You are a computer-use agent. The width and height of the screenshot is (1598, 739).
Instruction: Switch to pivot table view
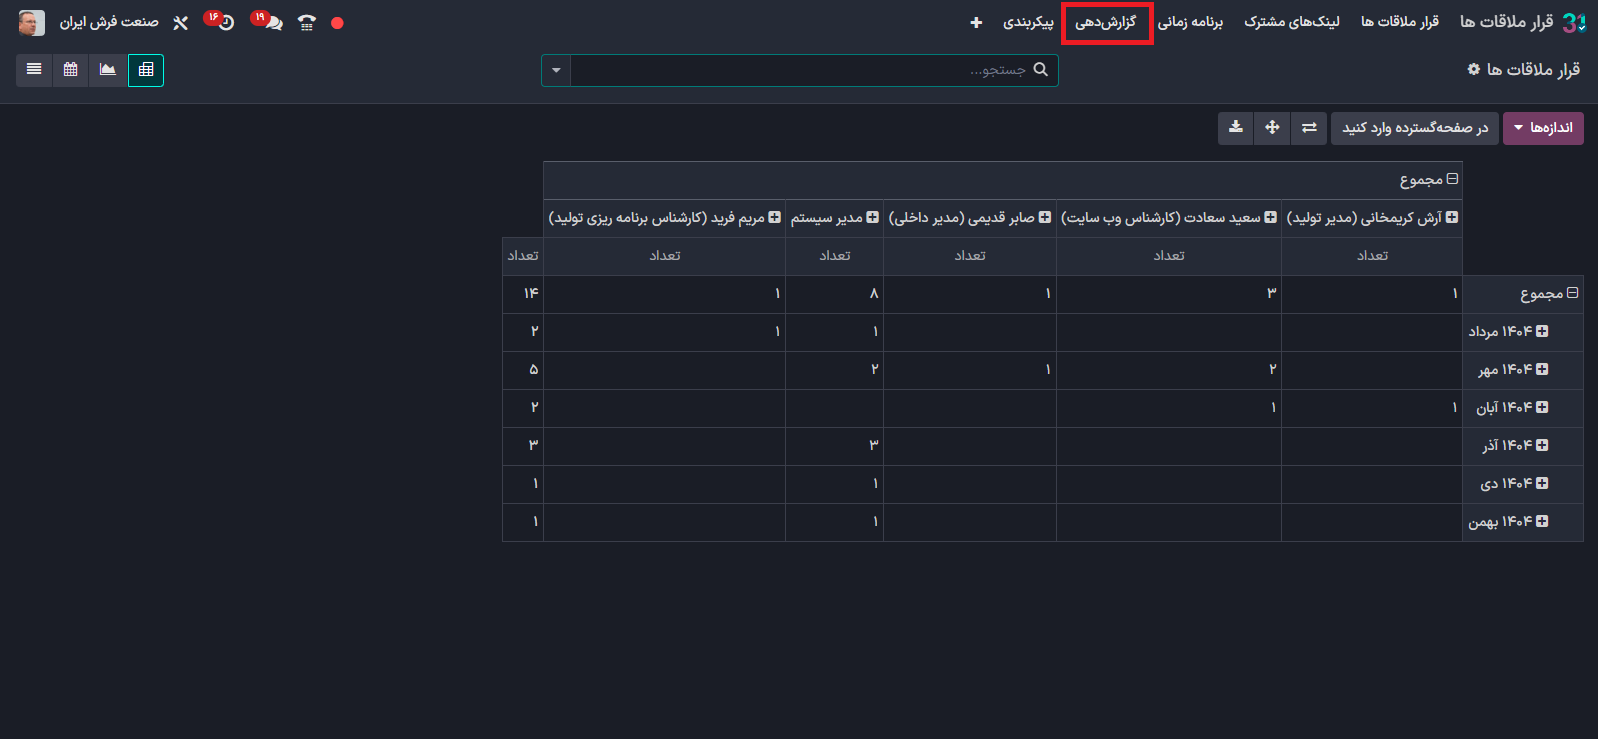pyautogui.click(x=146, y=70)
